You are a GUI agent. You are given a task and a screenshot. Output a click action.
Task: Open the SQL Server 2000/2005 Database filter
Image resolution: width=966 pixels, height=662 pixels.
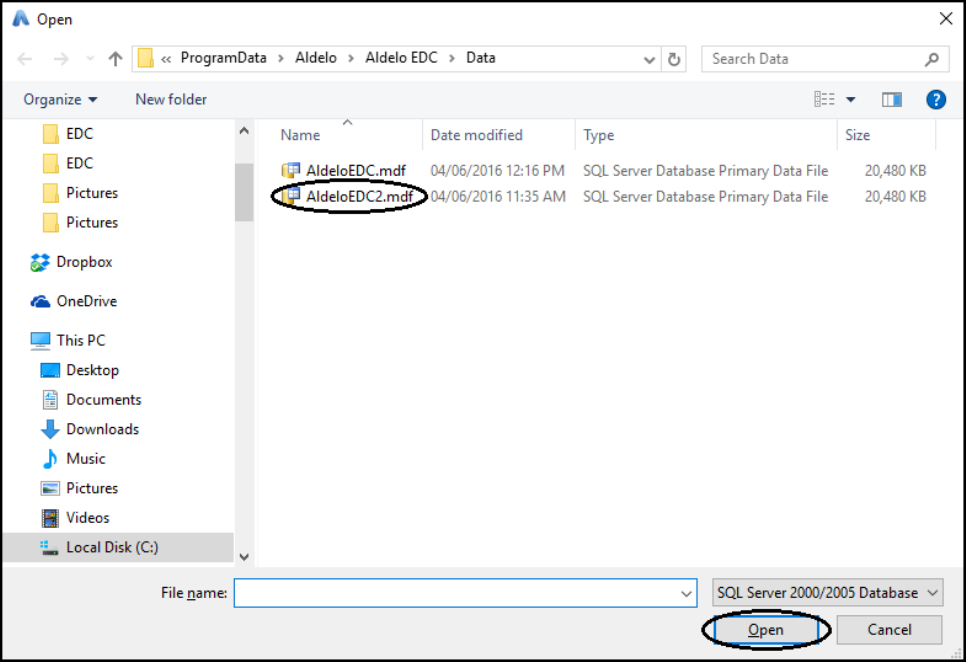coord(827,593)
